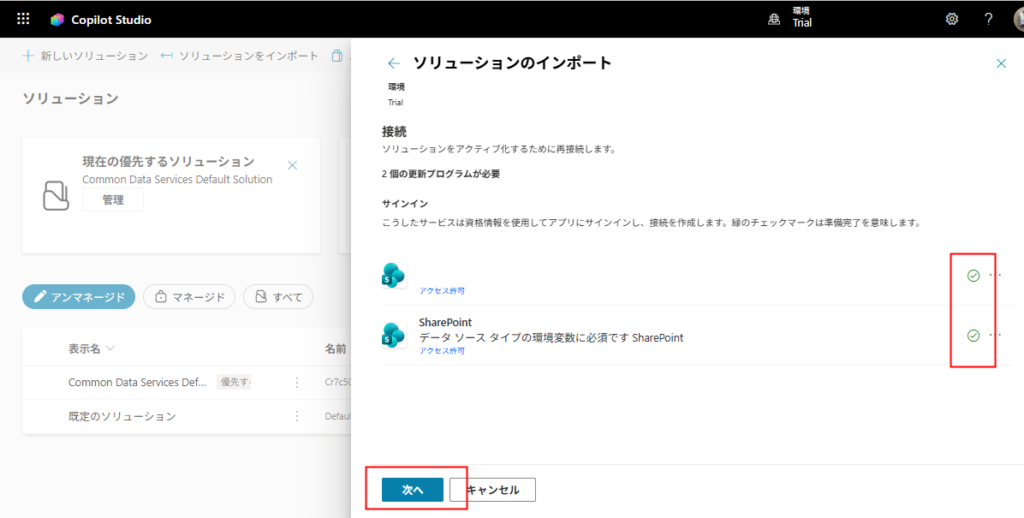
Task: Close the solution import panel
Action: coord(1001,63)
